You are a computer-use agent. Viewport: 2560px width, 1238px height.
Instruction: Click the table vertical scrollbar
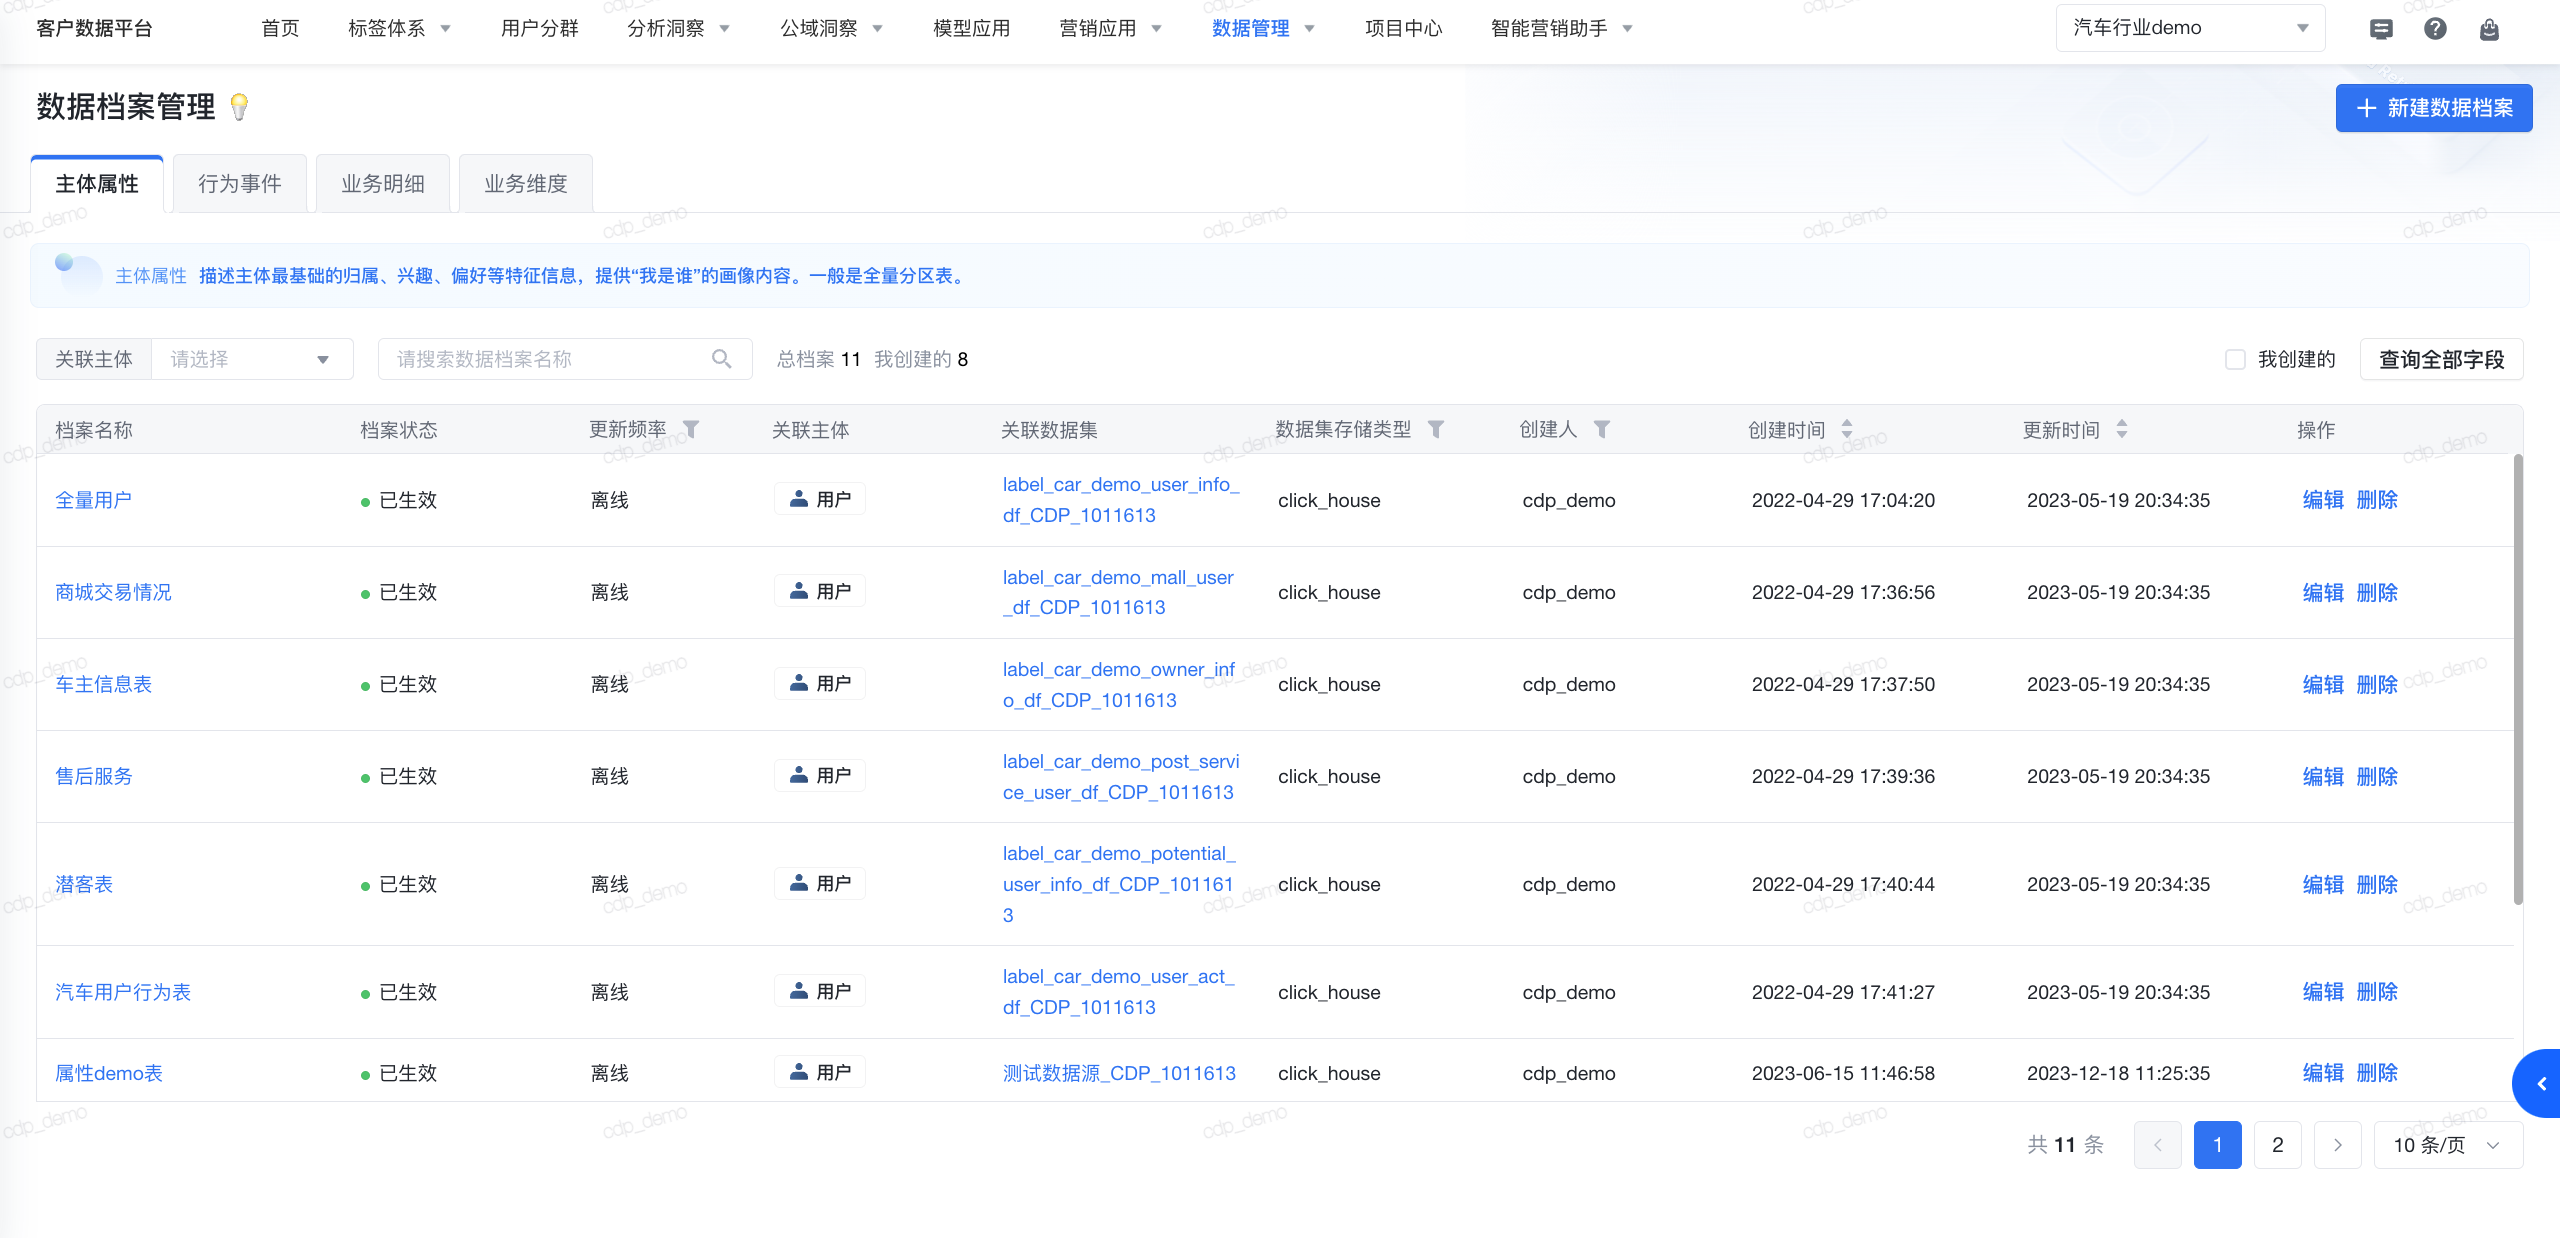click(x=2518, y=680)
